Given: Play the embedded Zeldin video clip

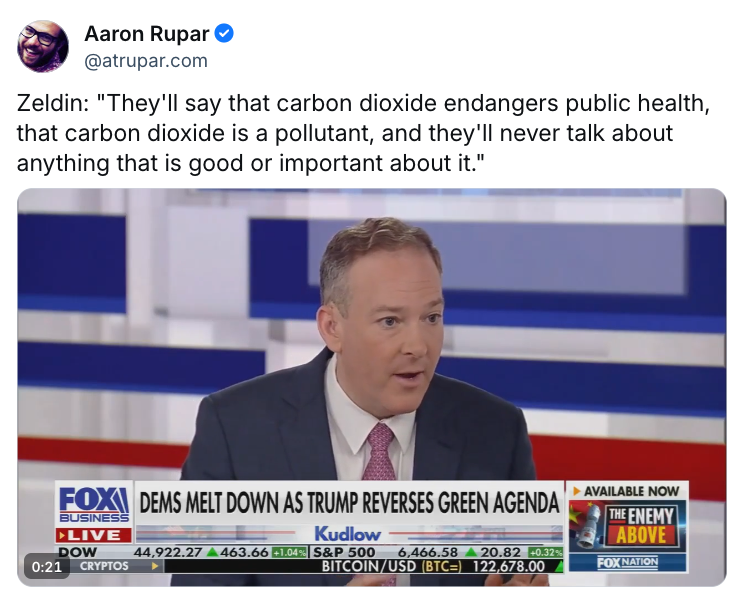Looking at the screenshot, I should pyautogui.click(x=372, y=387).
